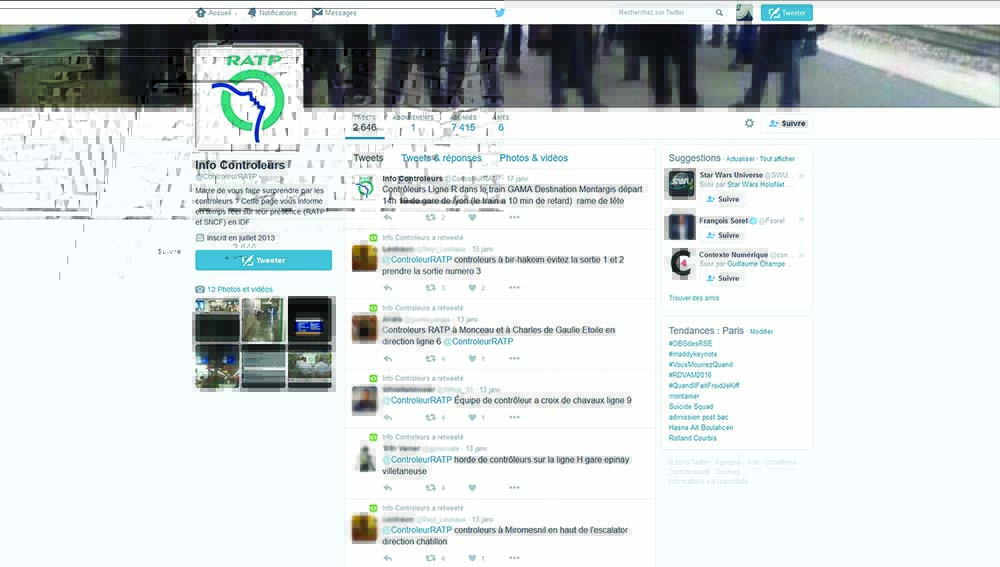Open Notifications in top bar
This screenshot has height=567, width=1000.
272,13
